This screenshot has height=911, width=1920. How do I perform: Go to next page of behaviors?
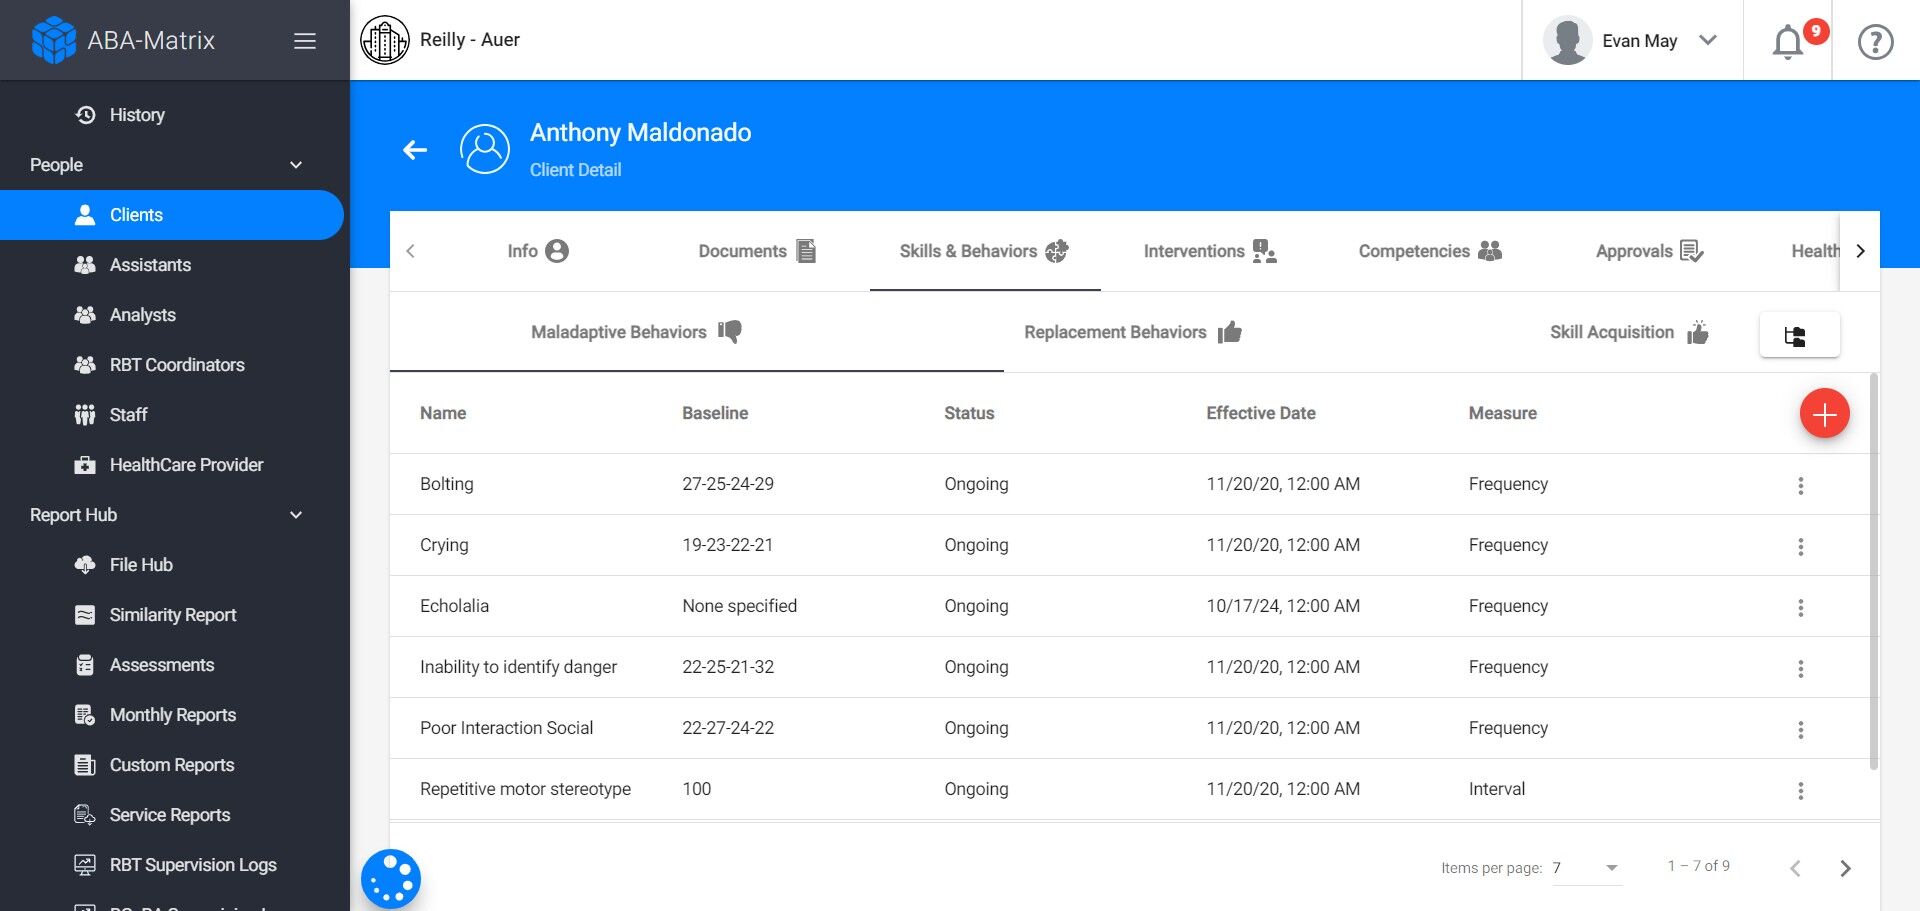pos(1845,868)
